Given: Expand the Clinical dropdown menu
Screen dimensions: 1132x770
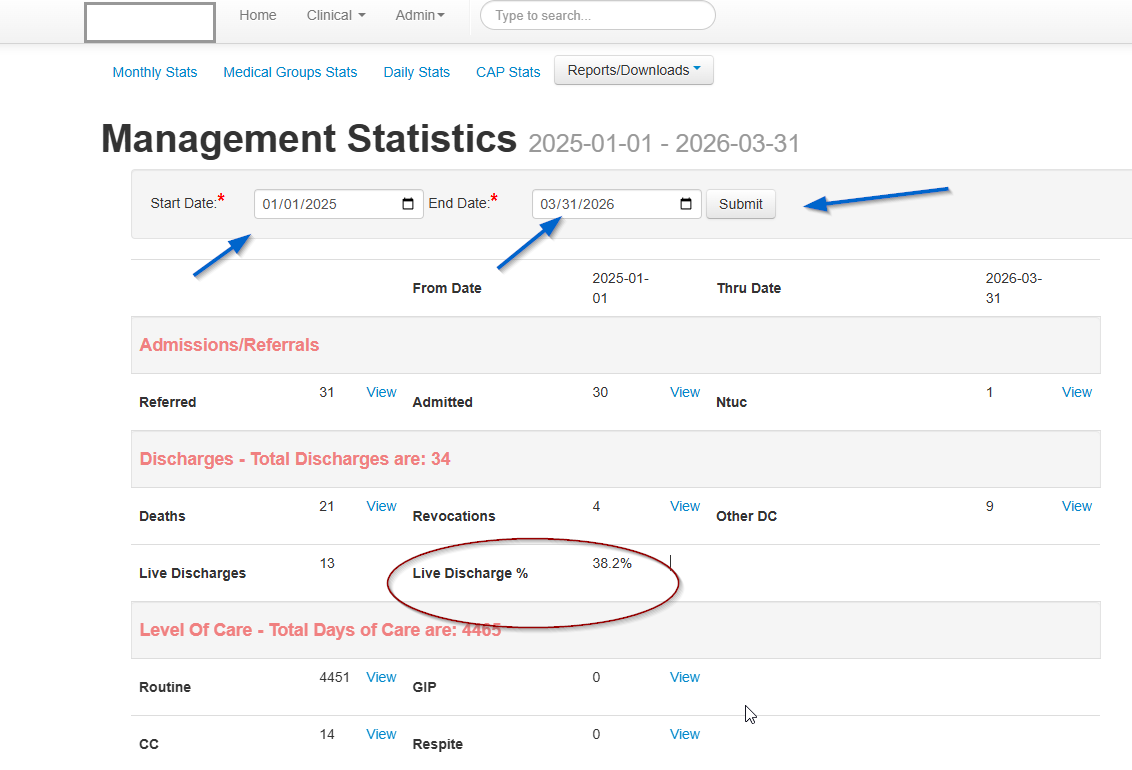Looking at the screenshot, I should point(336,15).
